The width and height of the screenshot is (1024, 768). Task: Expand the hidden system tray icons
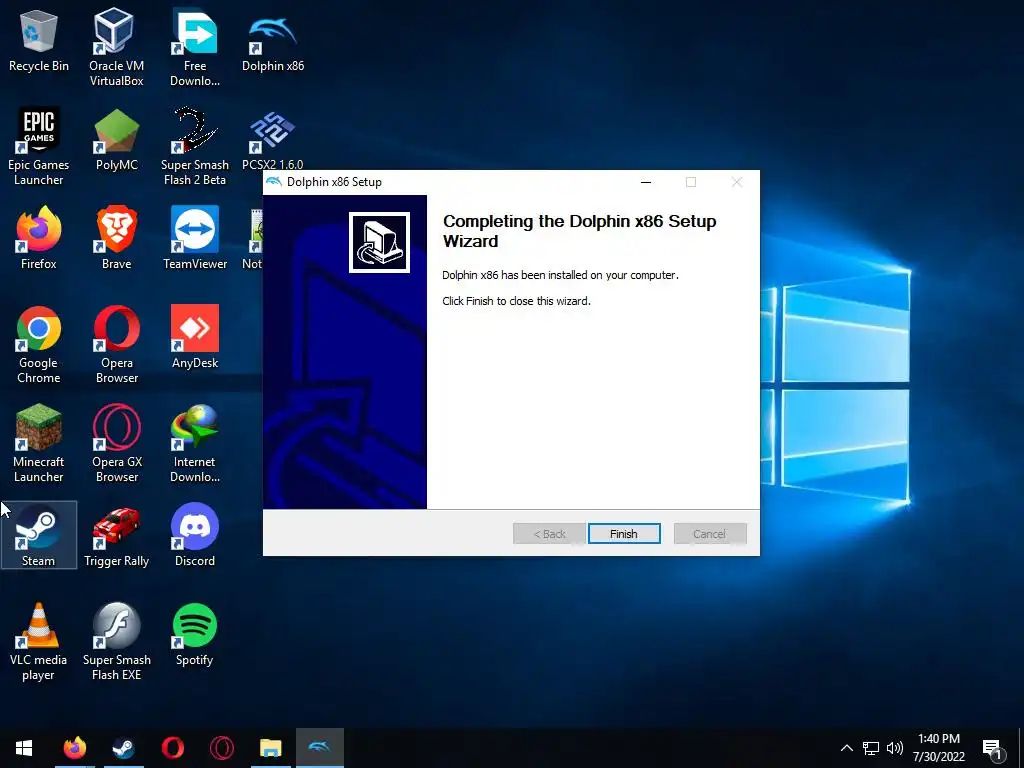pyautogui.click(x=846, y=748)
